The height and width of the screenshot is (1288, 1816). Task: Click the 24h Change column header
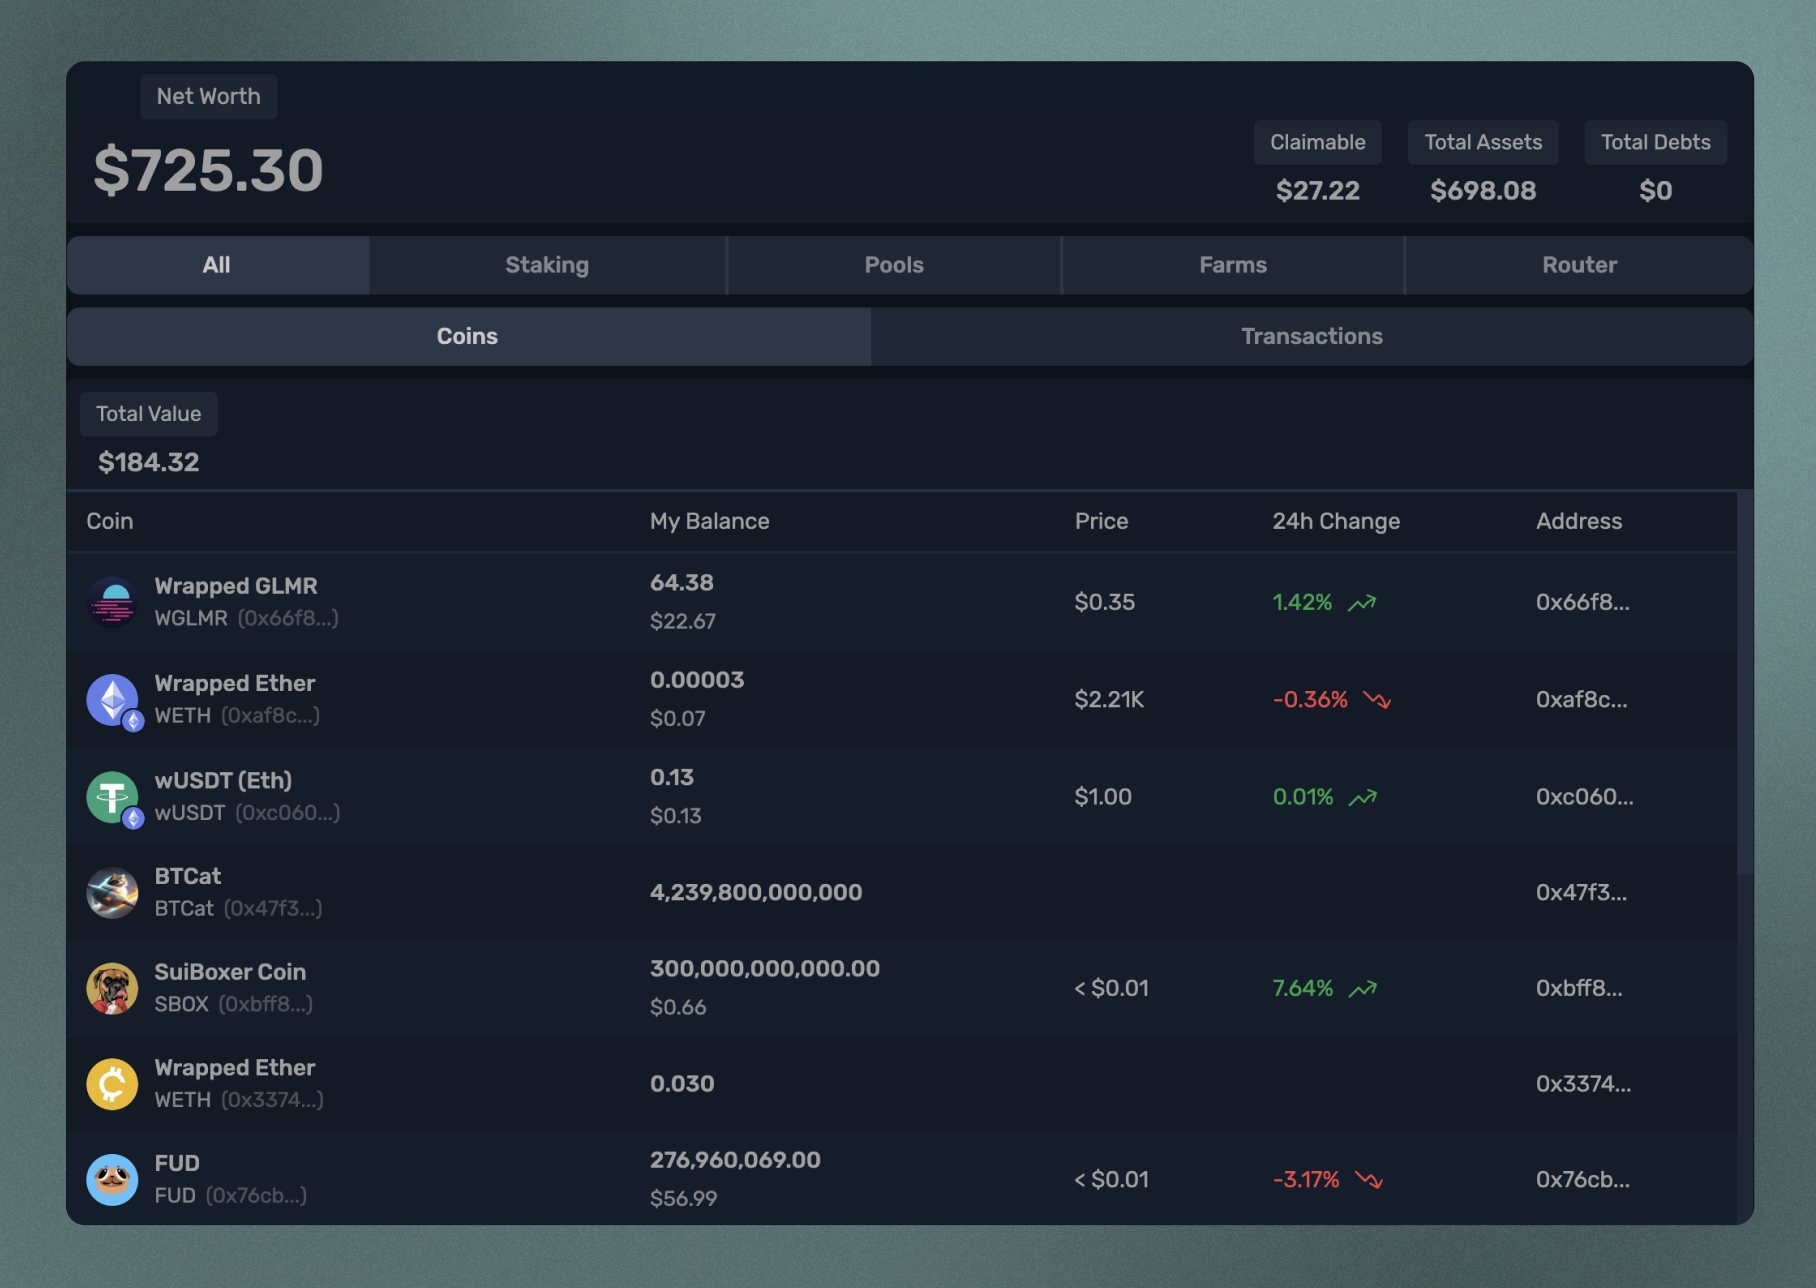pyautogui.click(x=1335, y=521)
